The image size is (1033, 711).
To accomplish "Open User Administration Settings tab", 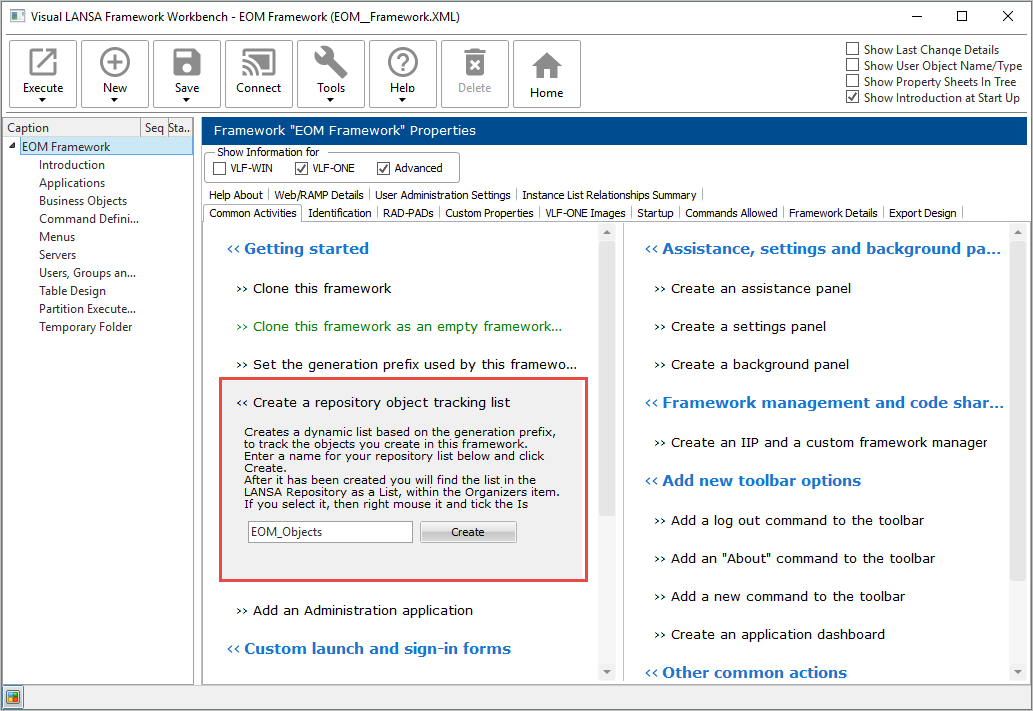I will [x=443, y=195].
